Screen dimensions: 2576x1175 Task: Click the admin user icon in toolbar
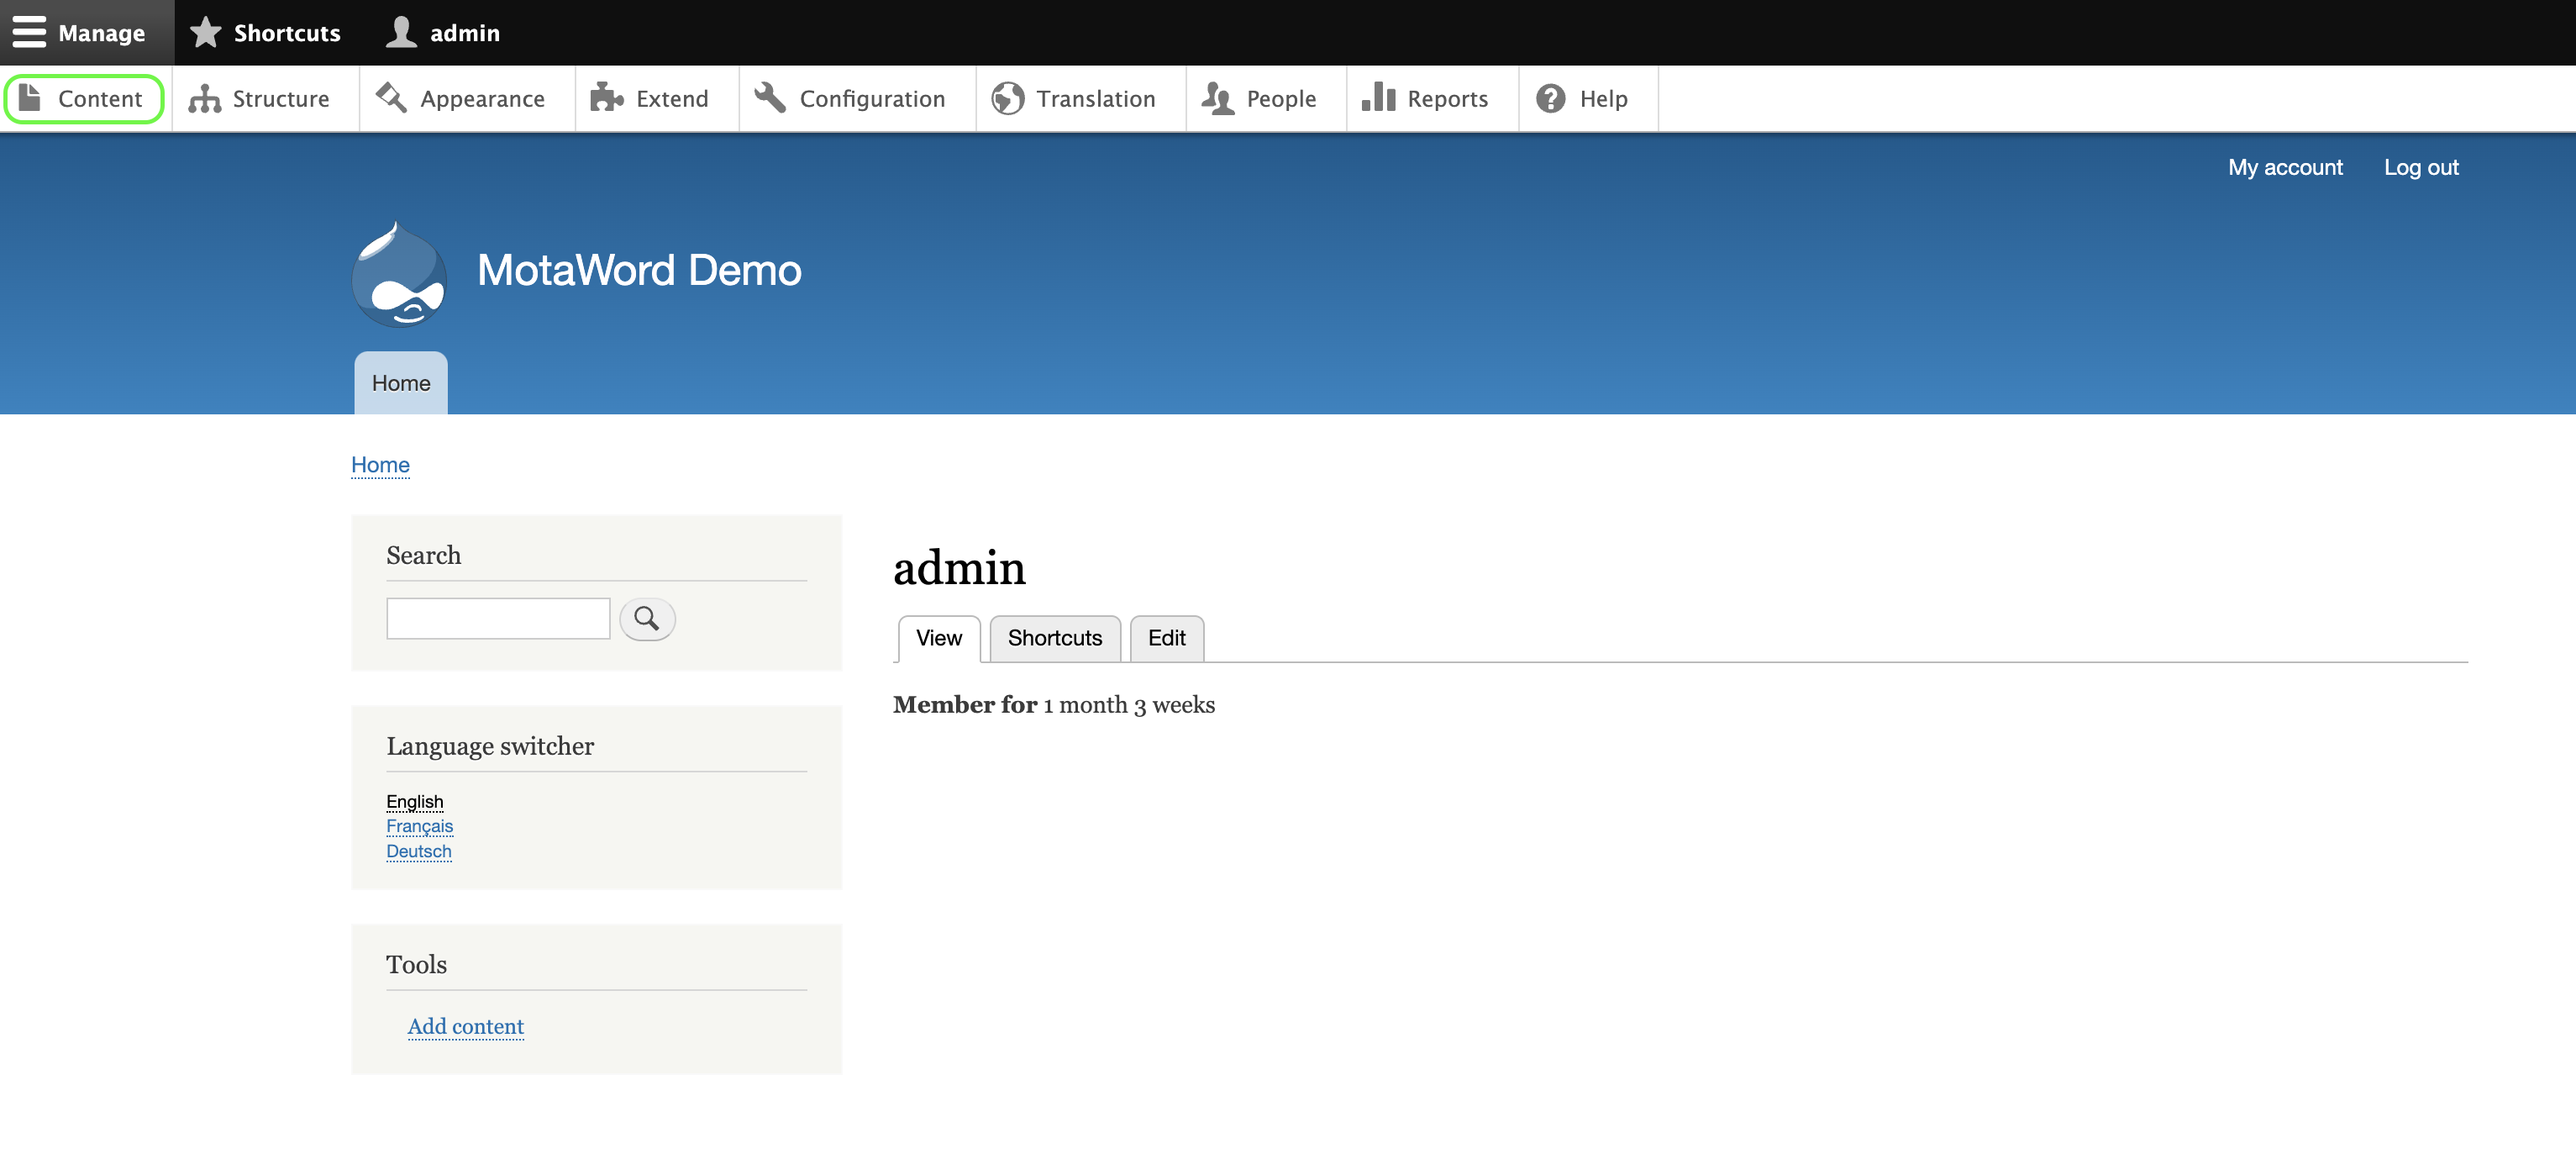[402, 32]
